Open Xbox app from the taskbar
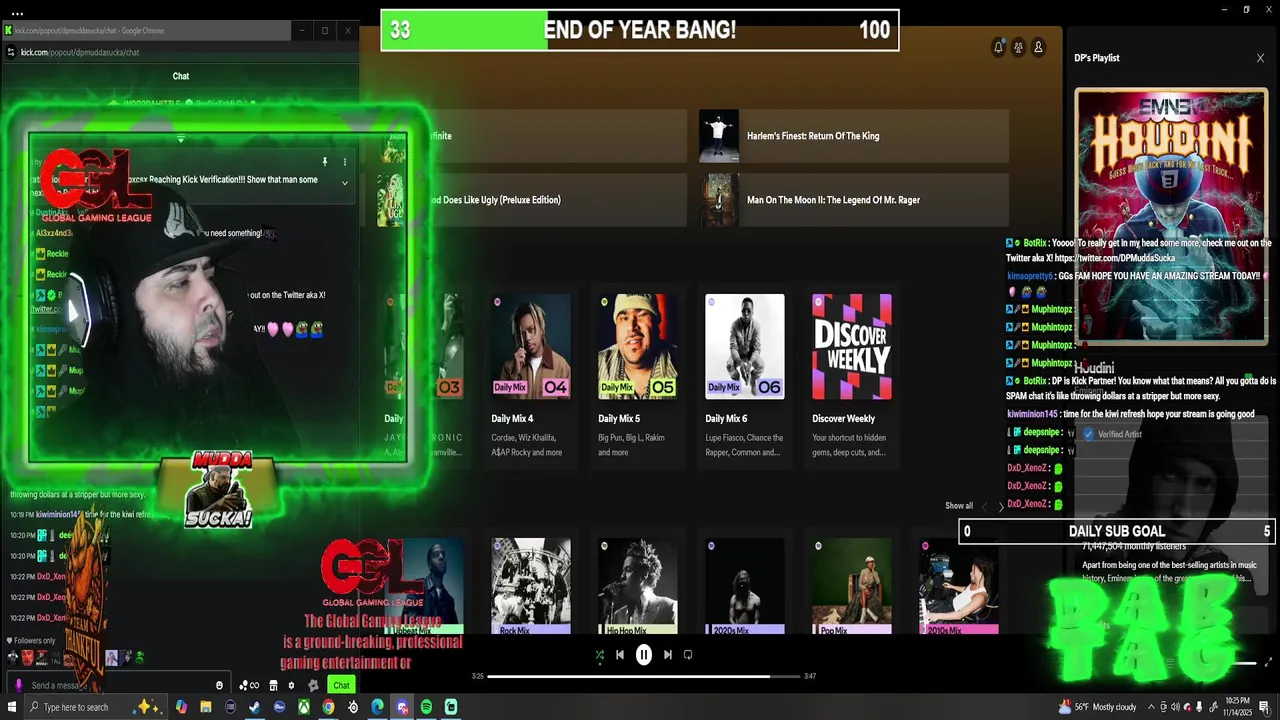 [x=304, y=707]
